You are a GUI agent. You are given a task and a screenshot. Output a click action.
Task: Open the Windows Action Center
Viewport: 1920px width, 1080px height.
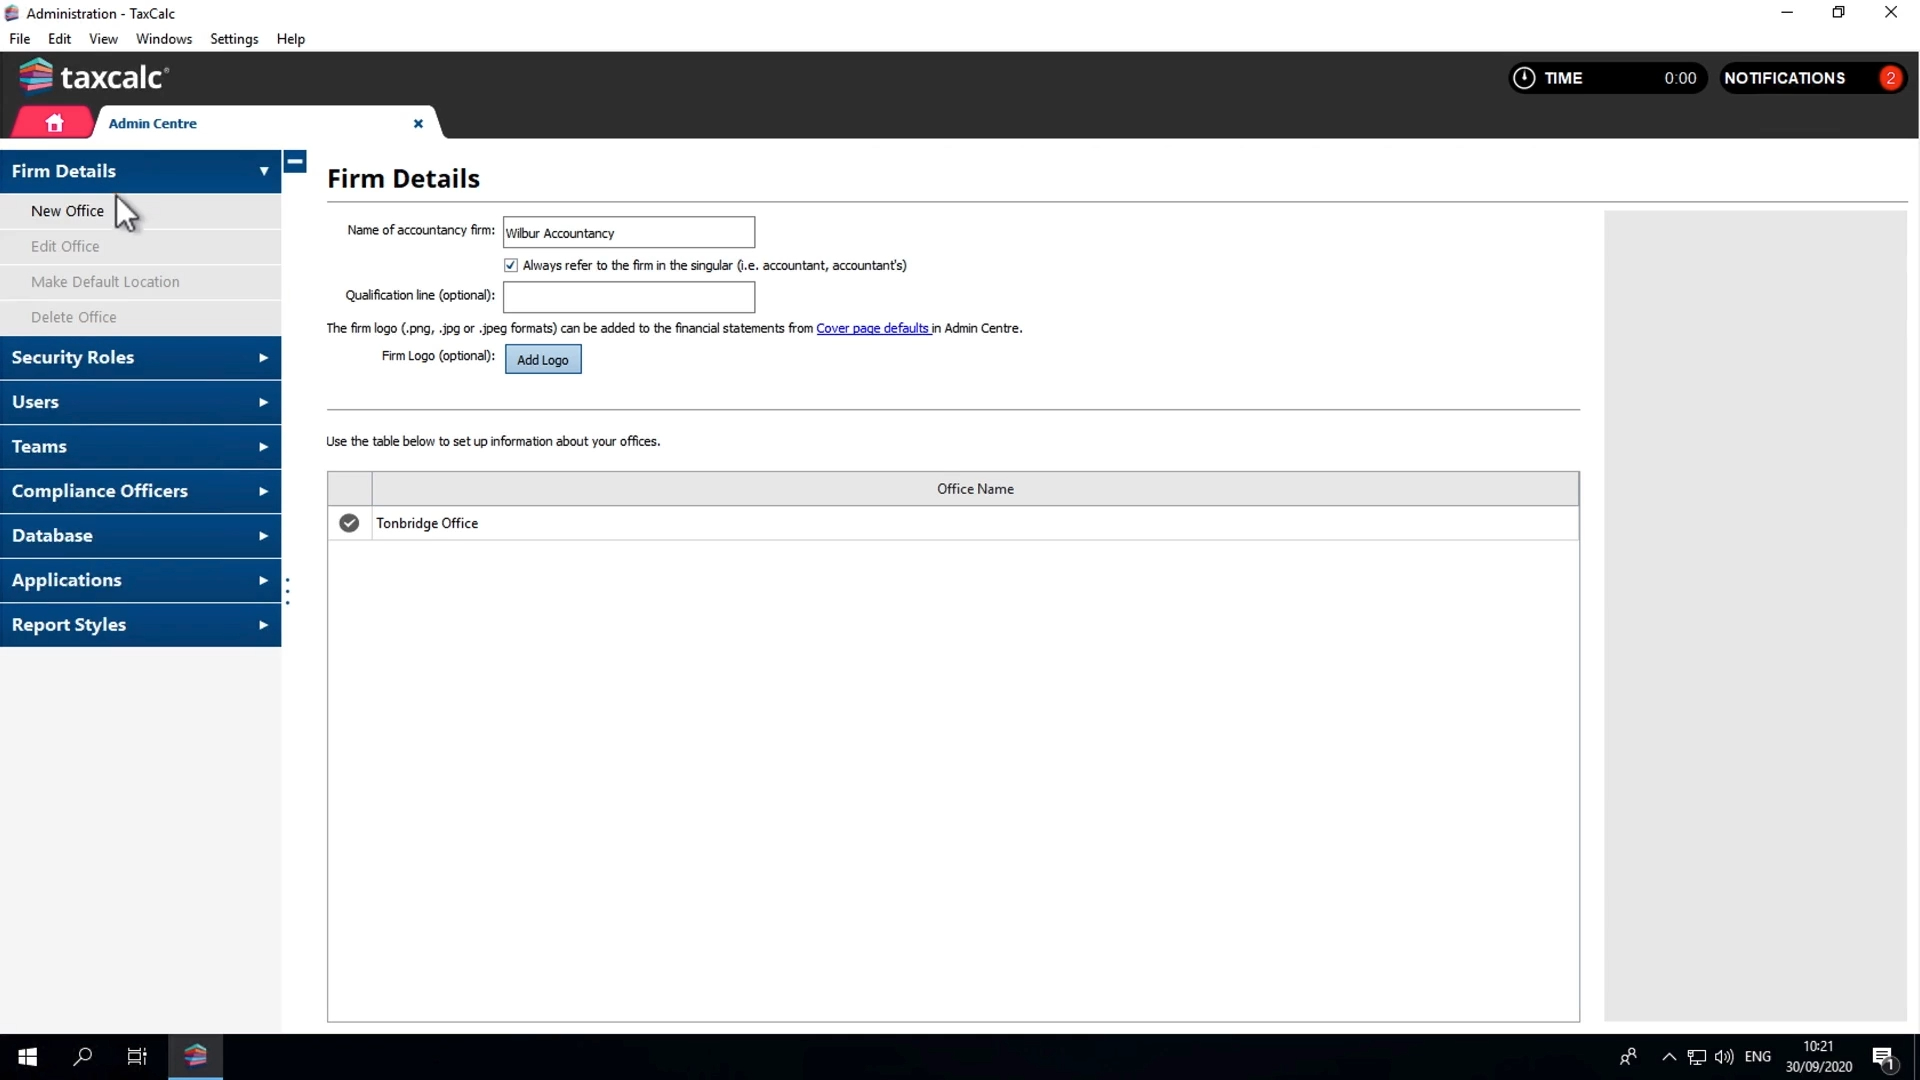click(x=1884, y=1057)
